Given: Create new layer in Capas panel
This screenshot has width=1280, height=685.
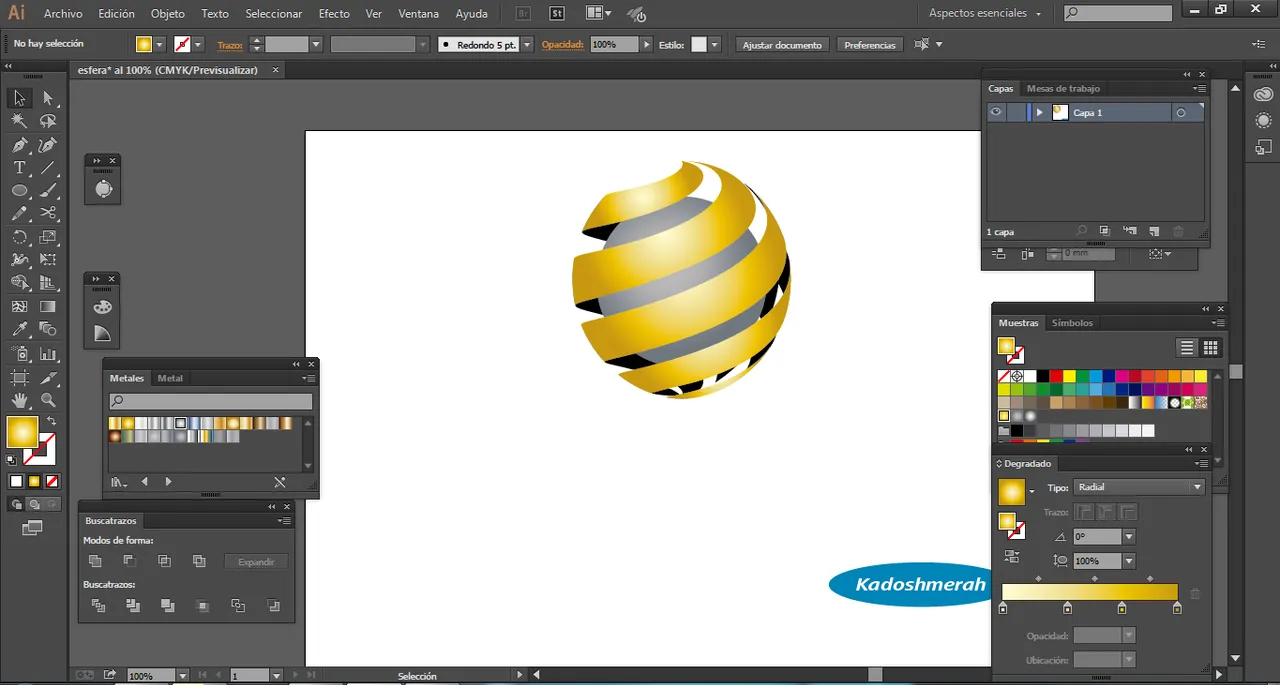Looking at the screenshot, I should [x=1154, y=231].
